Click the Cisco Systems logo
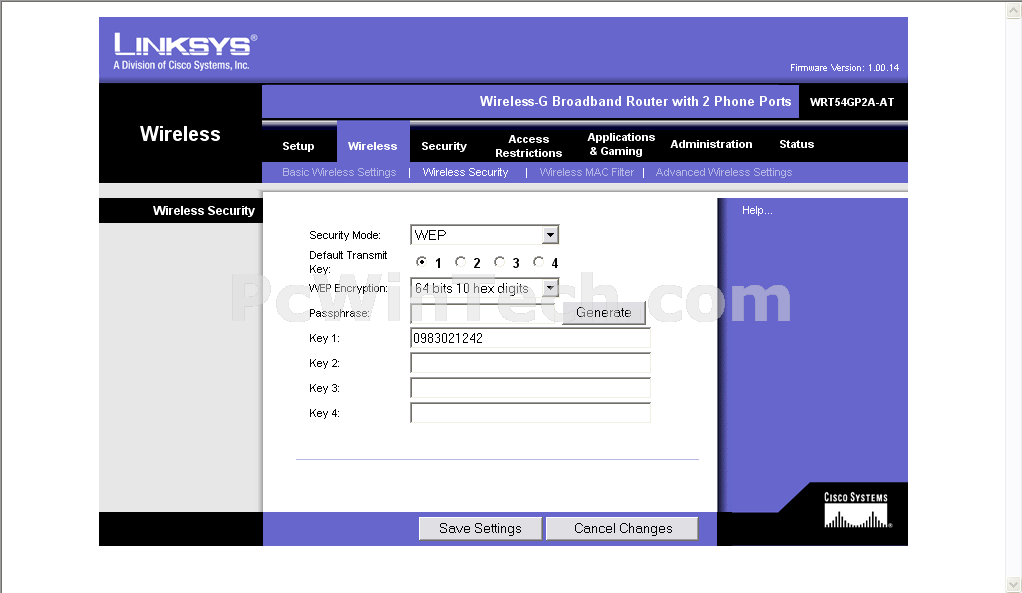This screenshot has width=1022, height=593. [856, 510]
